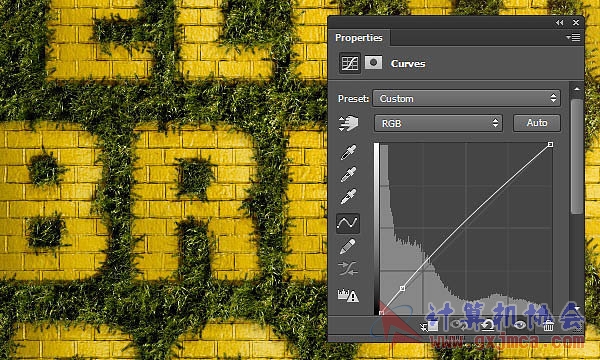Click the smooth curve values icon
This screenshot has height=360, width=600.
[348, 269]
